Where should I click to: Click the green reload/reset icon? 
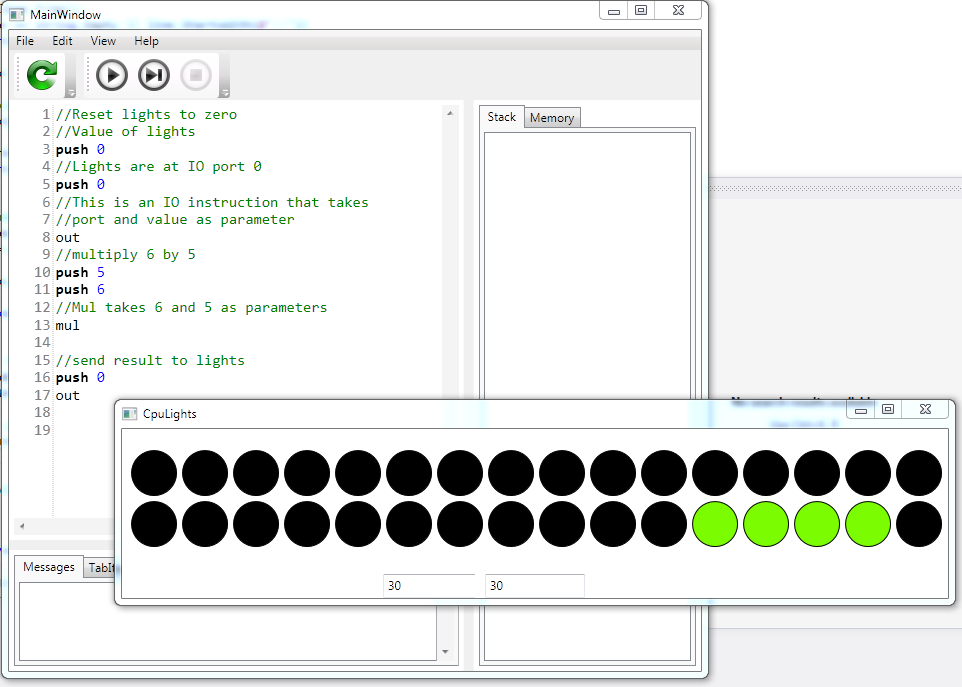[x=42, y=75]
